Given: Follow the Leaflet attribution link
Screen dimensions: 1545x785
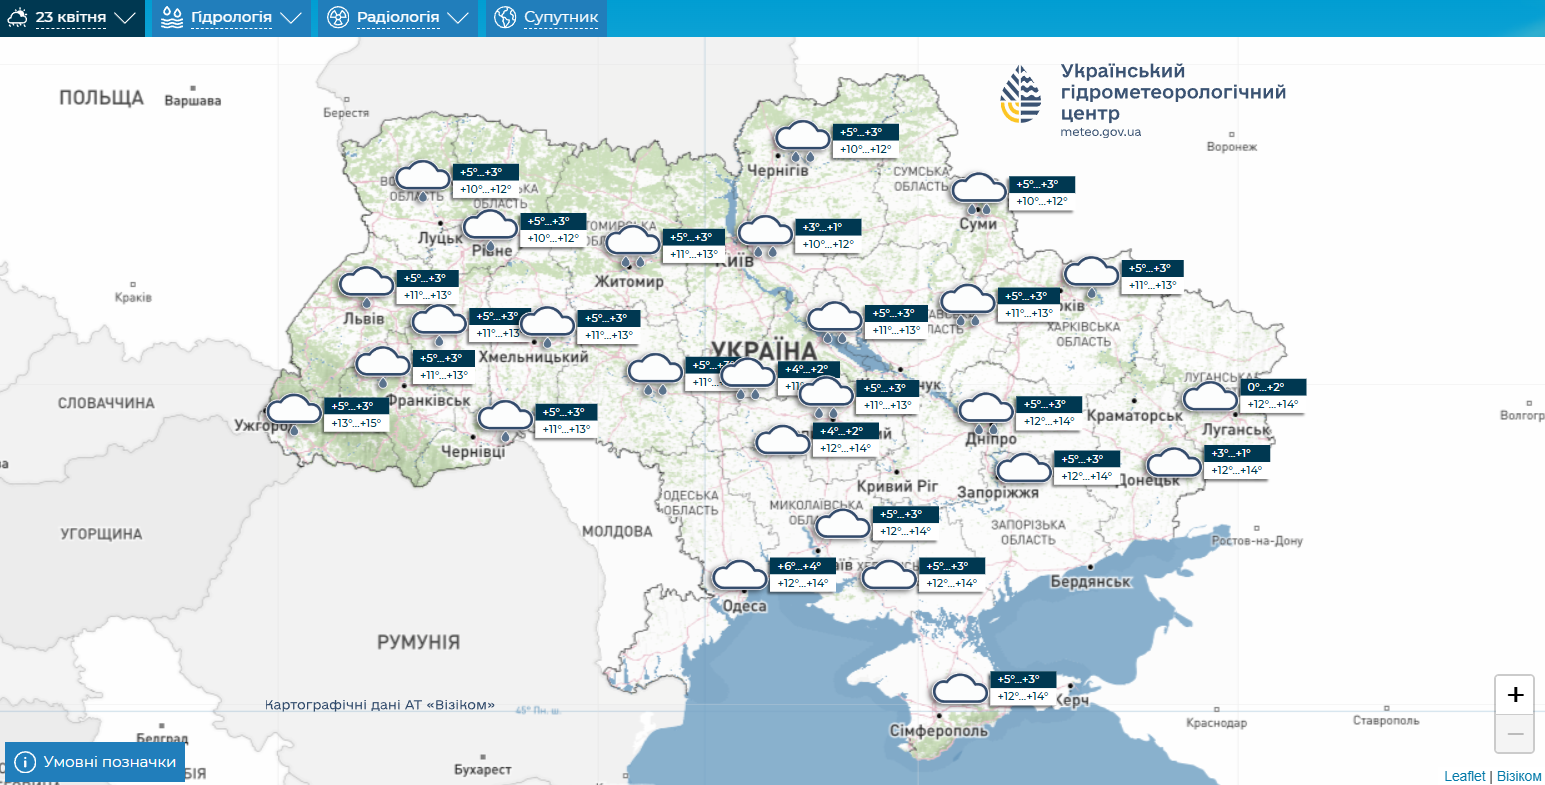Looking at the screenshot, I should coord(1463,775).
